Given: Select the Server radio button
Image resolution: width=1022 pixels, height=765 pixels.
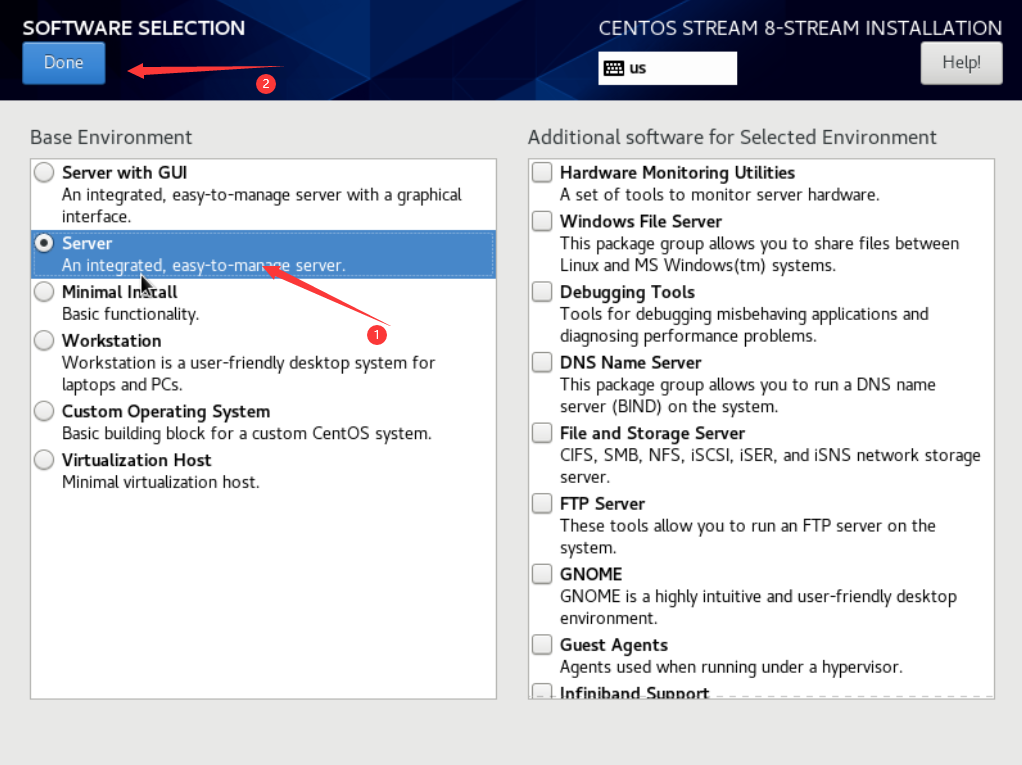Looking at the screenshot, I should (44, 243).
